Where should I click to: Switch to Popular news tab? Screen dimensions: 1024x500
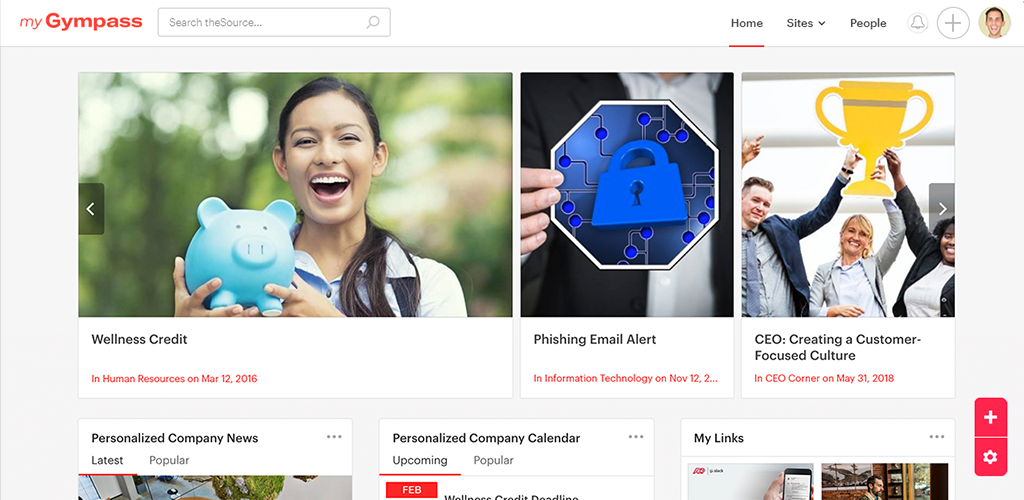coord(169,460)
